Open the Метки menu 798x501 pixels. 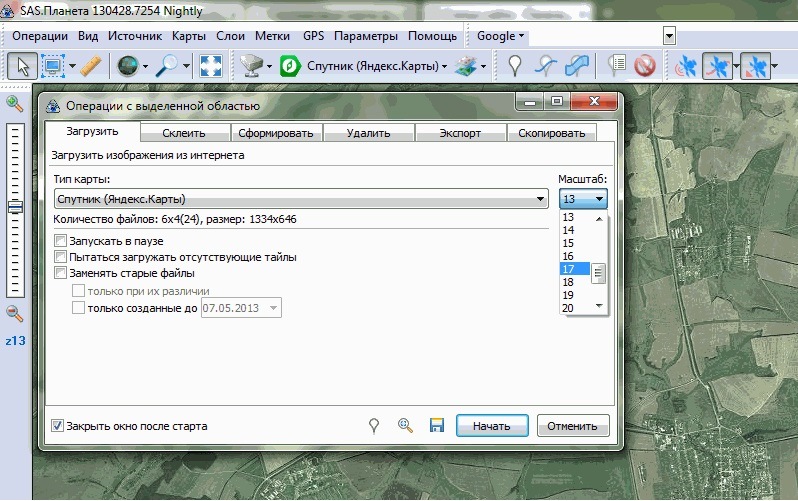272,36
